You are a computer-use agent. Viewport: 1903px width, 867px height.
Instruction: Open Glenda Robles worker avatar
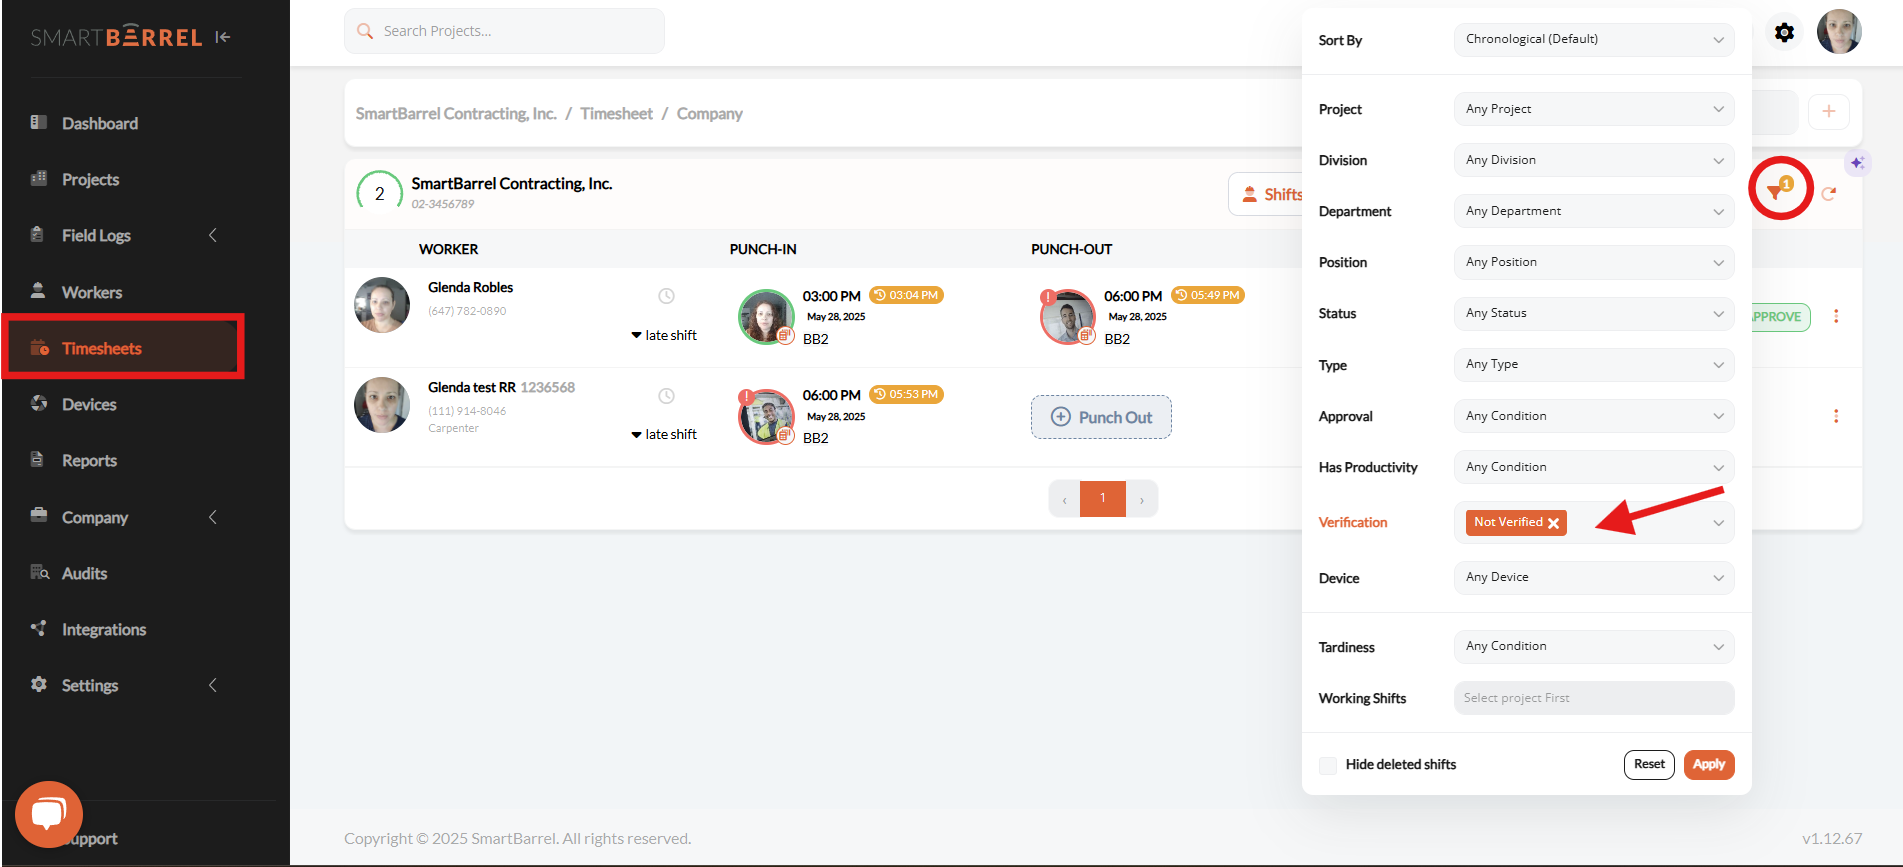pyautogui.click(x=382, y=305)
